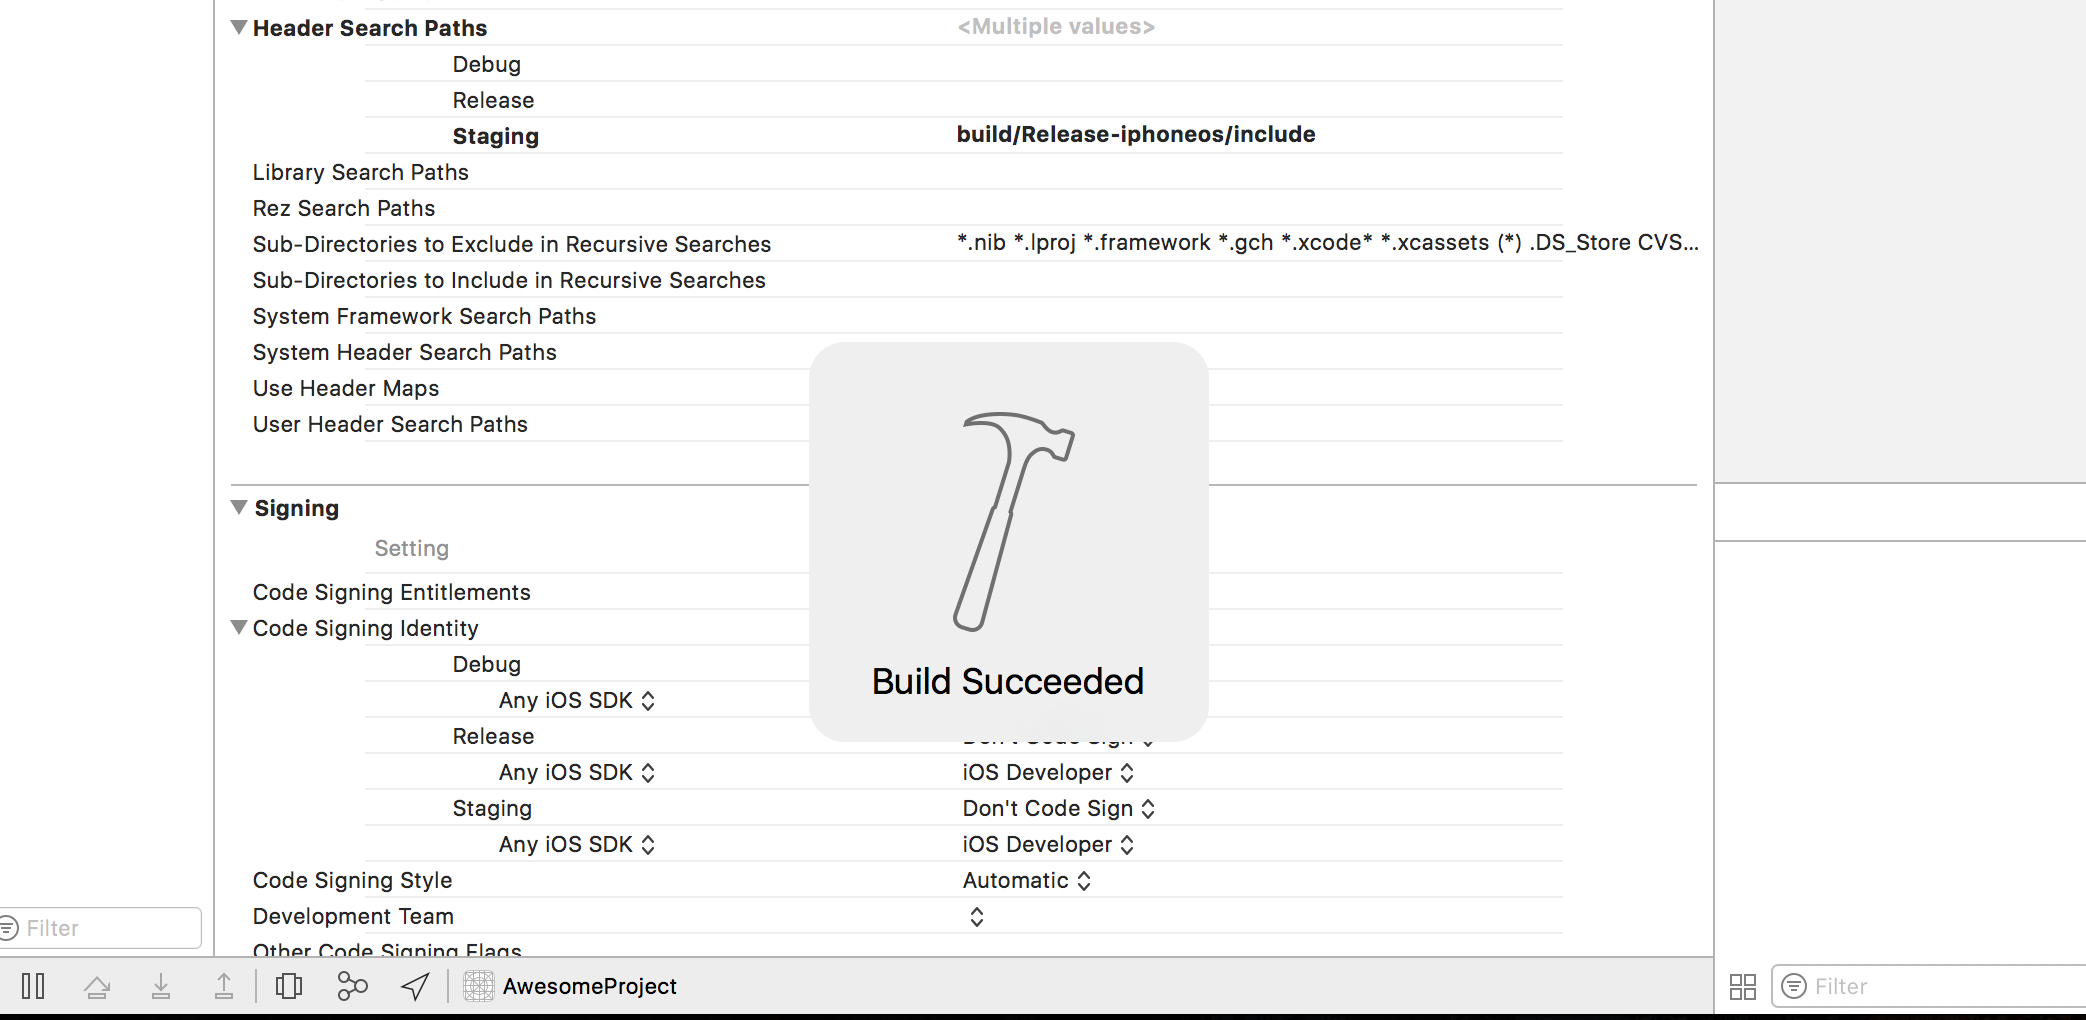
Task: Click the Step Into debug icon
Action: point(161,986)
